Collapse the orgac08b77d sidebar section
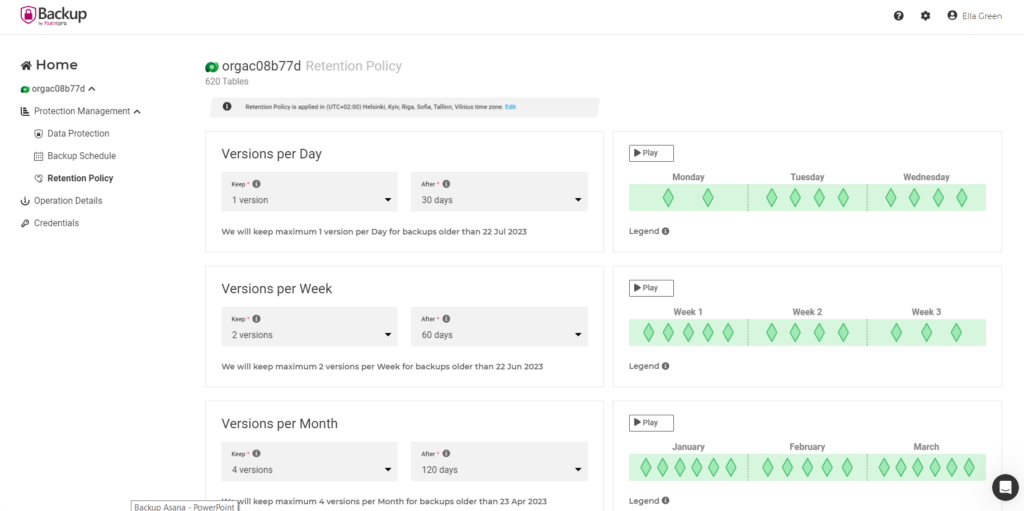Image resolution: width=1024 pixels, height=511 pixels. 92,89
